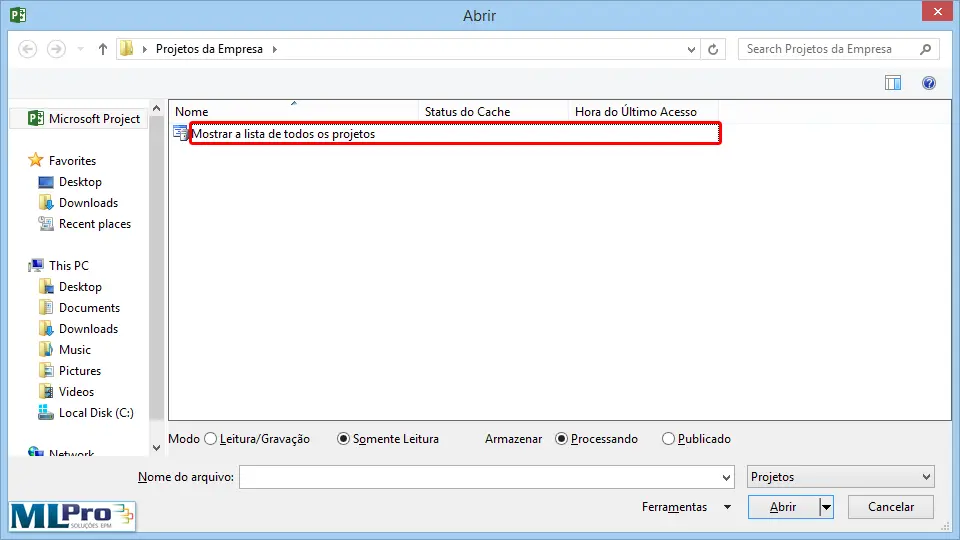The image size is (960, 540).
Task: Click the Cancelar button
Action: point(891,507)
